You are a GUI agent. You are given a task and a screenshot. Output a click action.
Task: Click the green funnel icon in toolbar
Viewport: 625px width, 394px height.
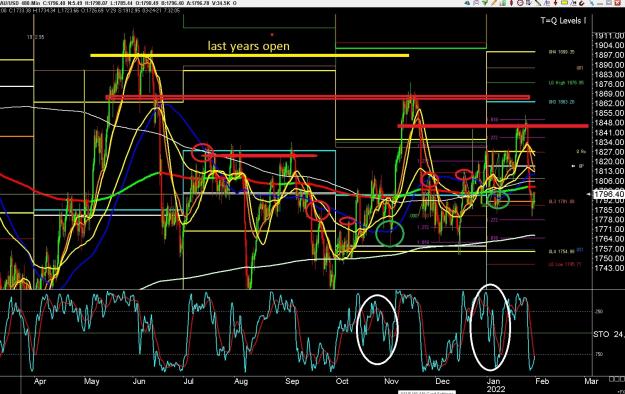tap(485, 2)
